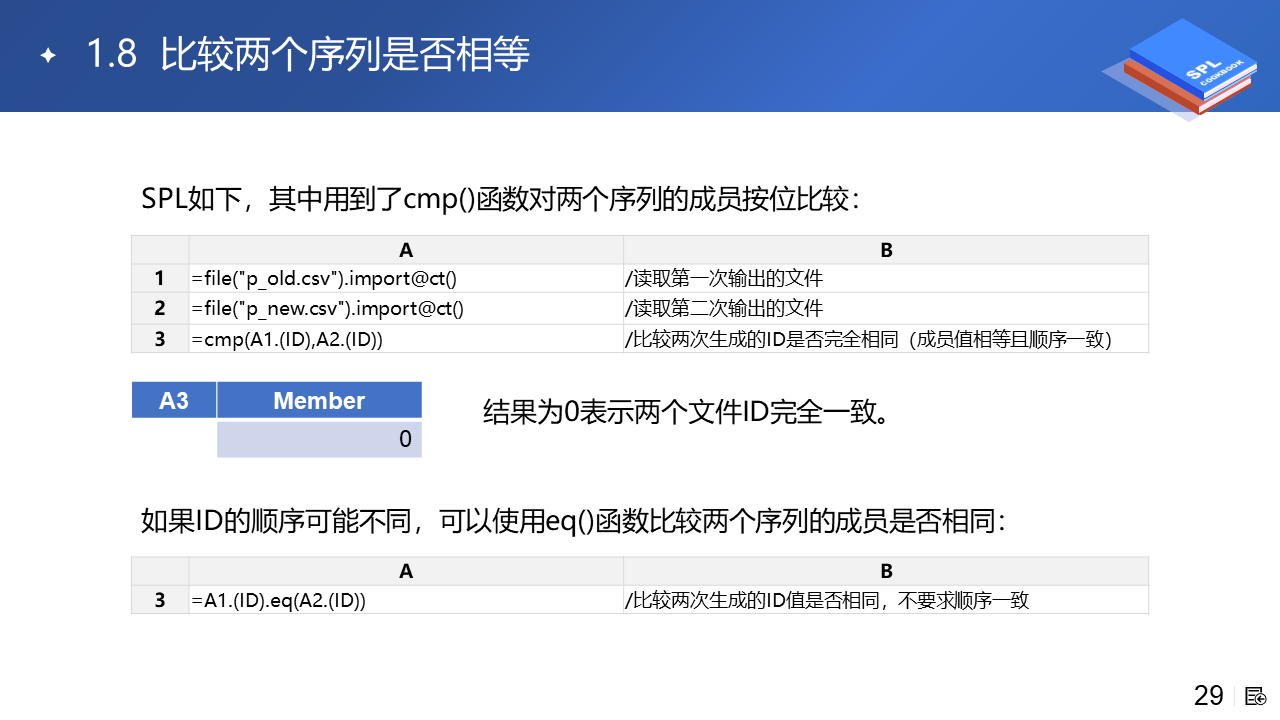The height and width of the screenshot is (720, 1280).
Task: Click cell =file("p_old.csv").import@ct()
Action: [406, 279]
